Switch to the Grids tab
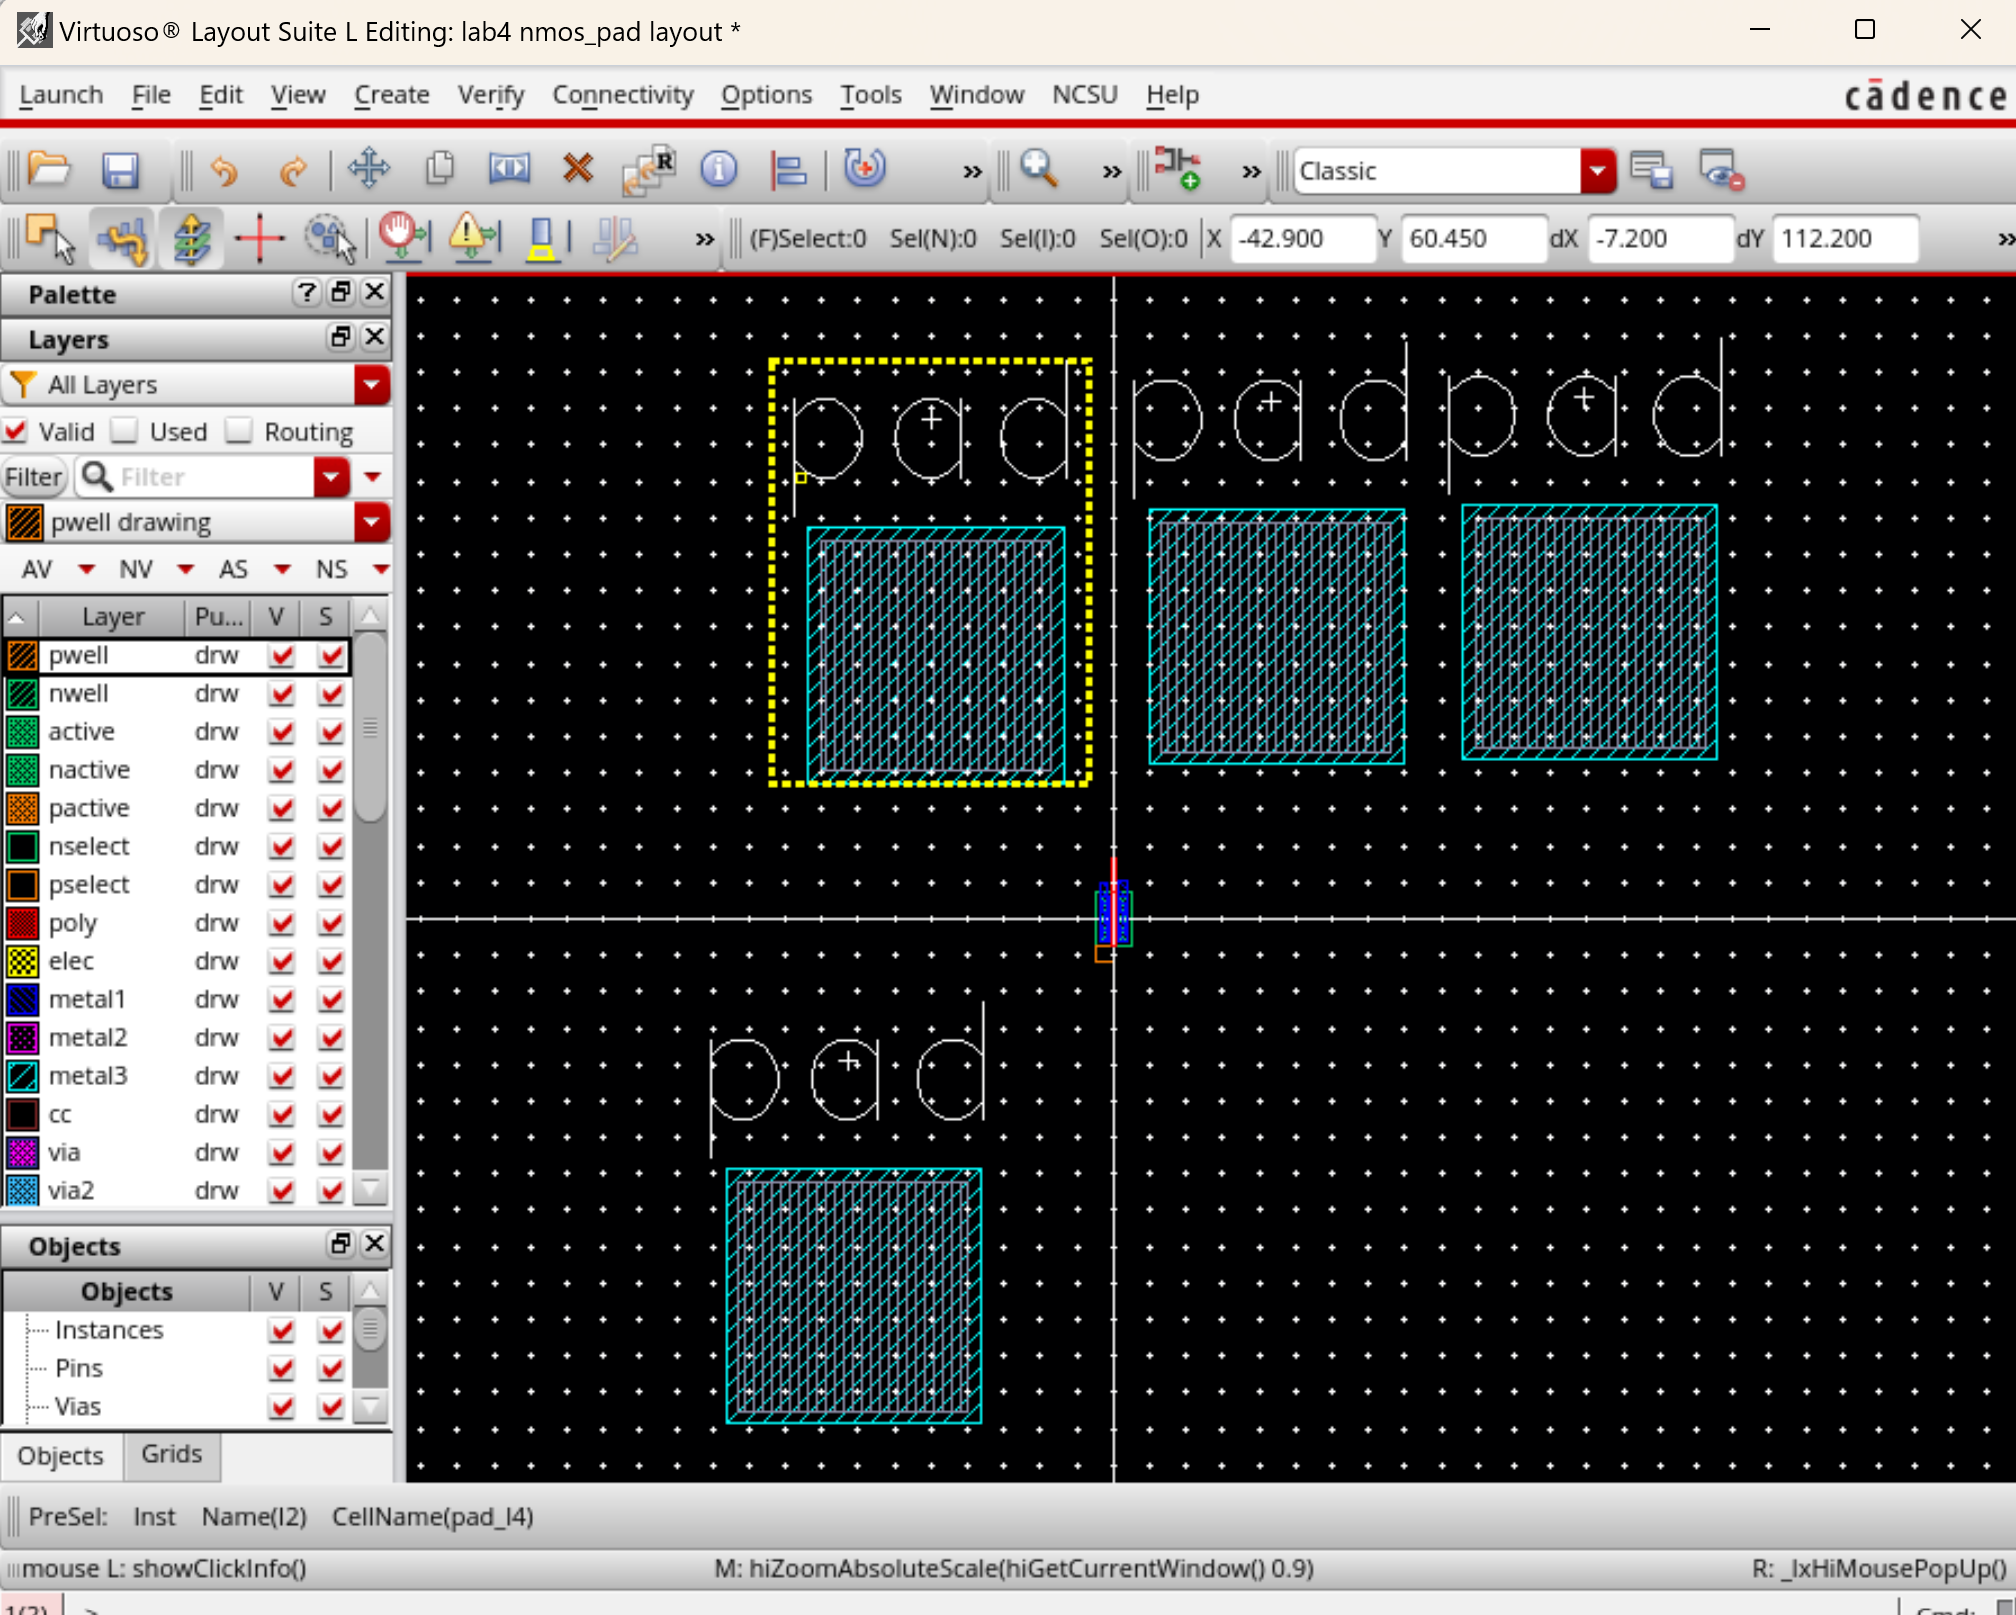Screen dimensions: 2016x1615 click(x=171, y=1454)
